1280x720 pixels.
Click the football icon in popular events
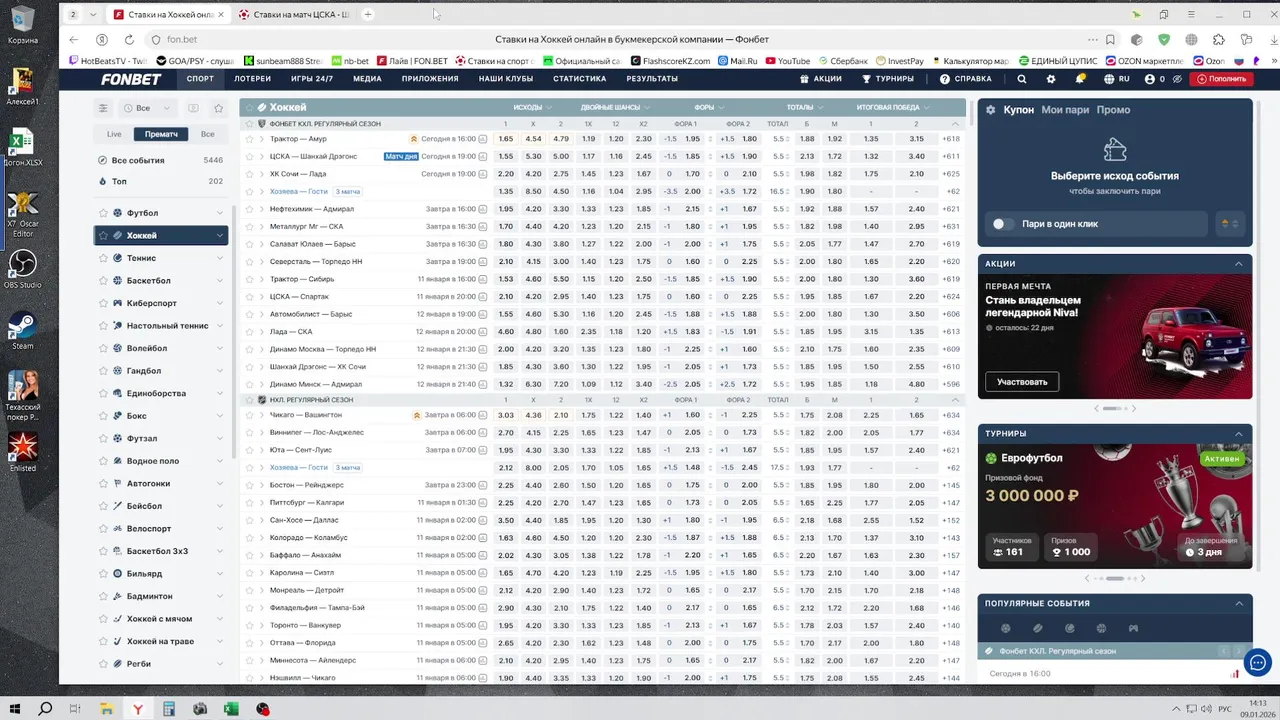tap(1006, 628)
